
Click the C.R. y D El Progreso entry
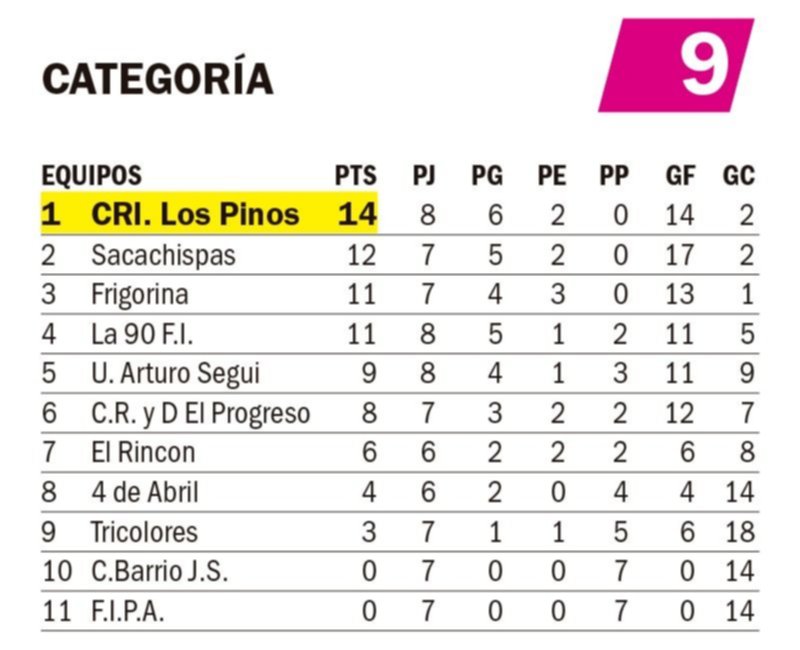coord(201,414)
